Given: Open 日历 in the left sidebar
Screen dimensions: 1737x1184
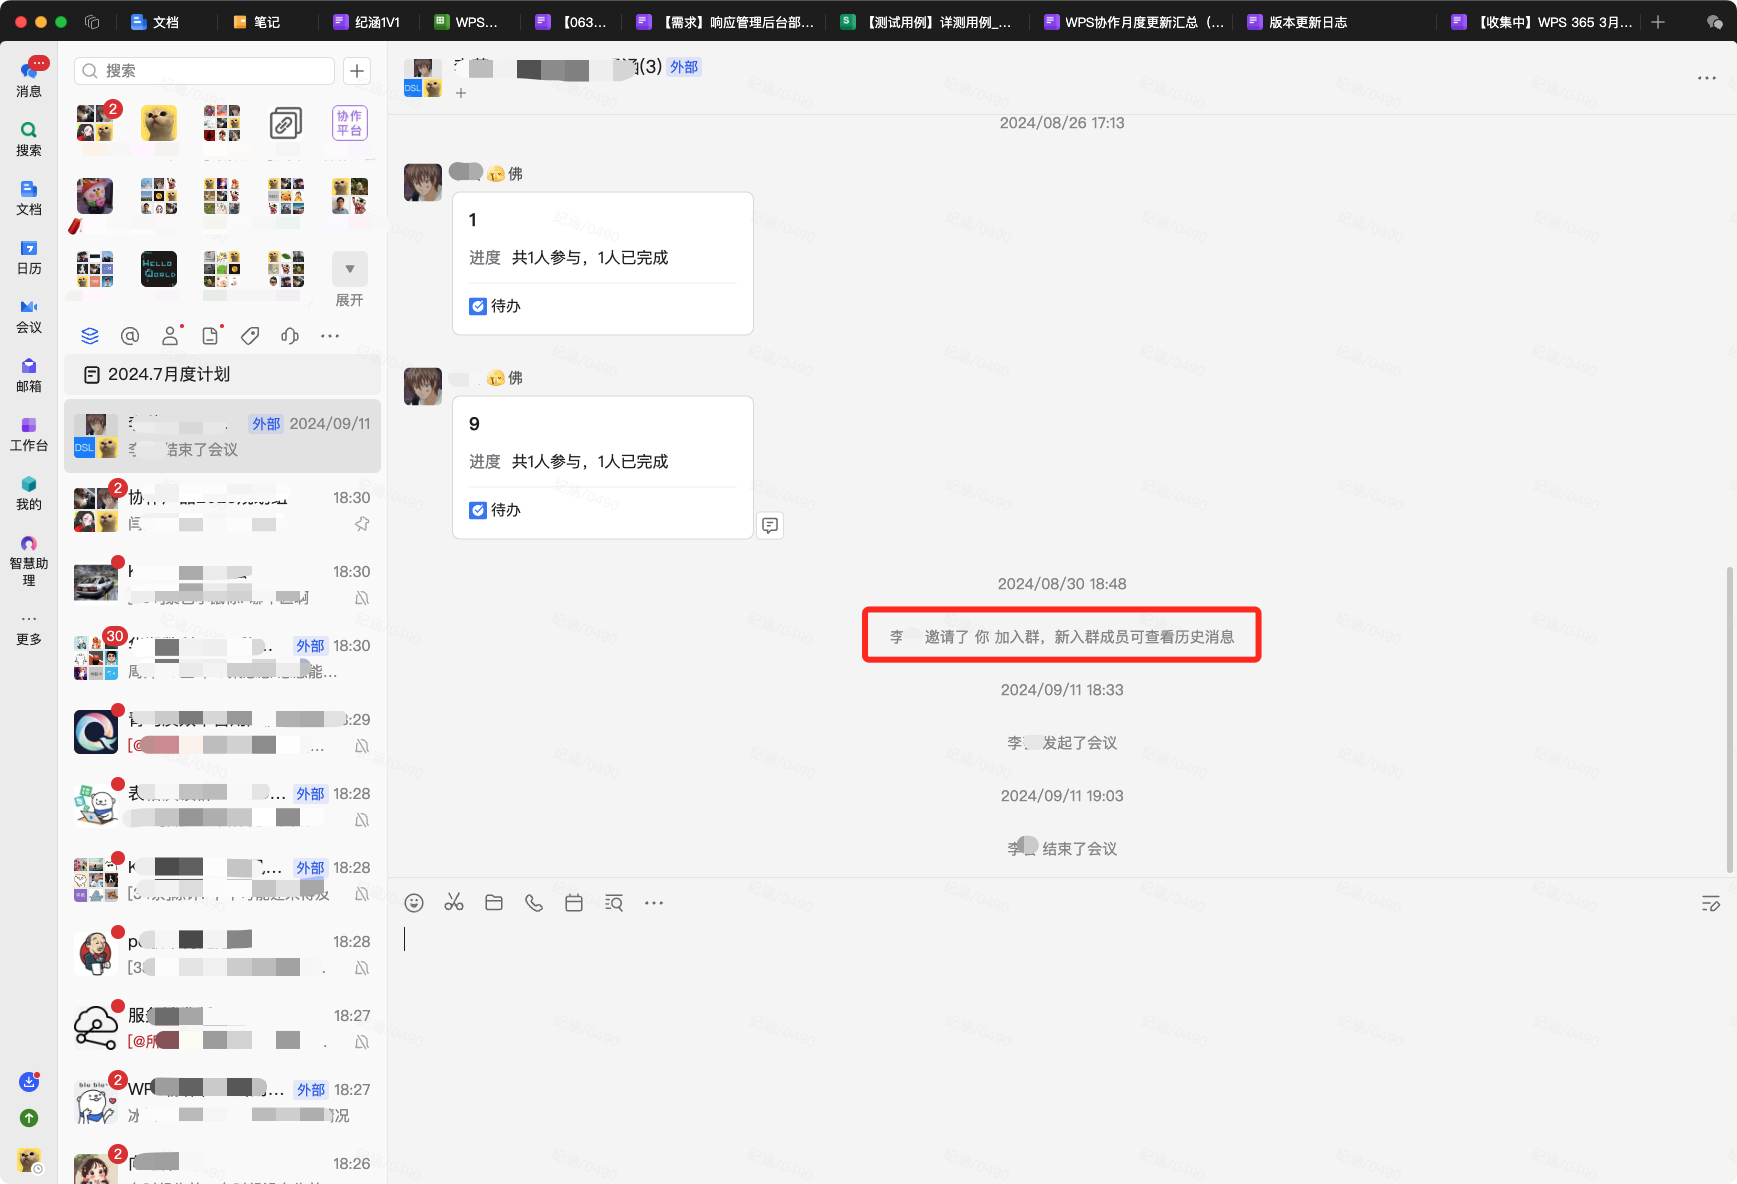Looking at the screenshot, I should [29, 257].
